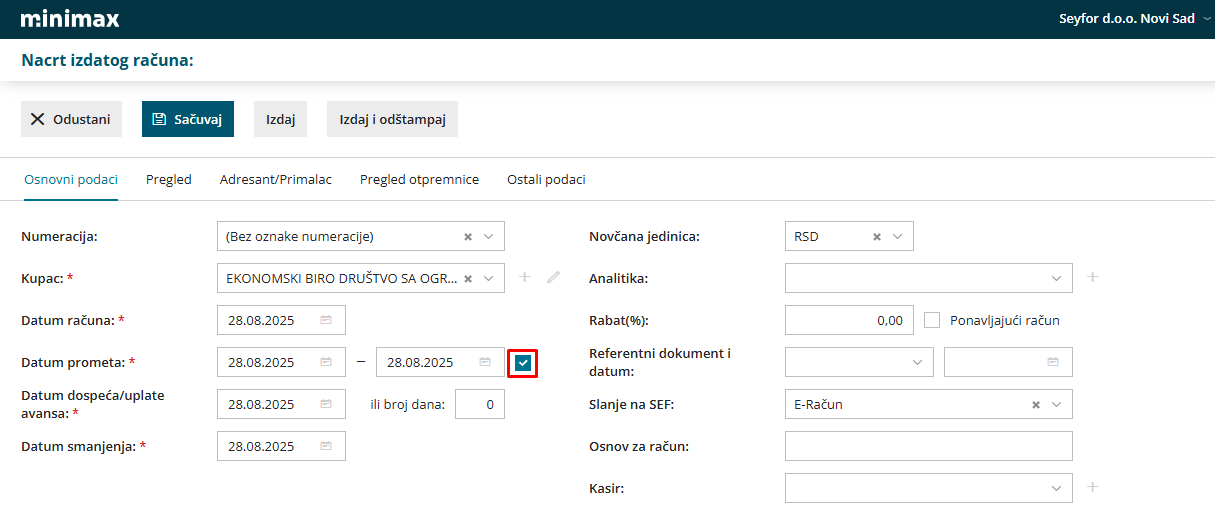Expand the Referentni dokument dropdown
This screenshot has width=1215, height=523.
(918, 363)
